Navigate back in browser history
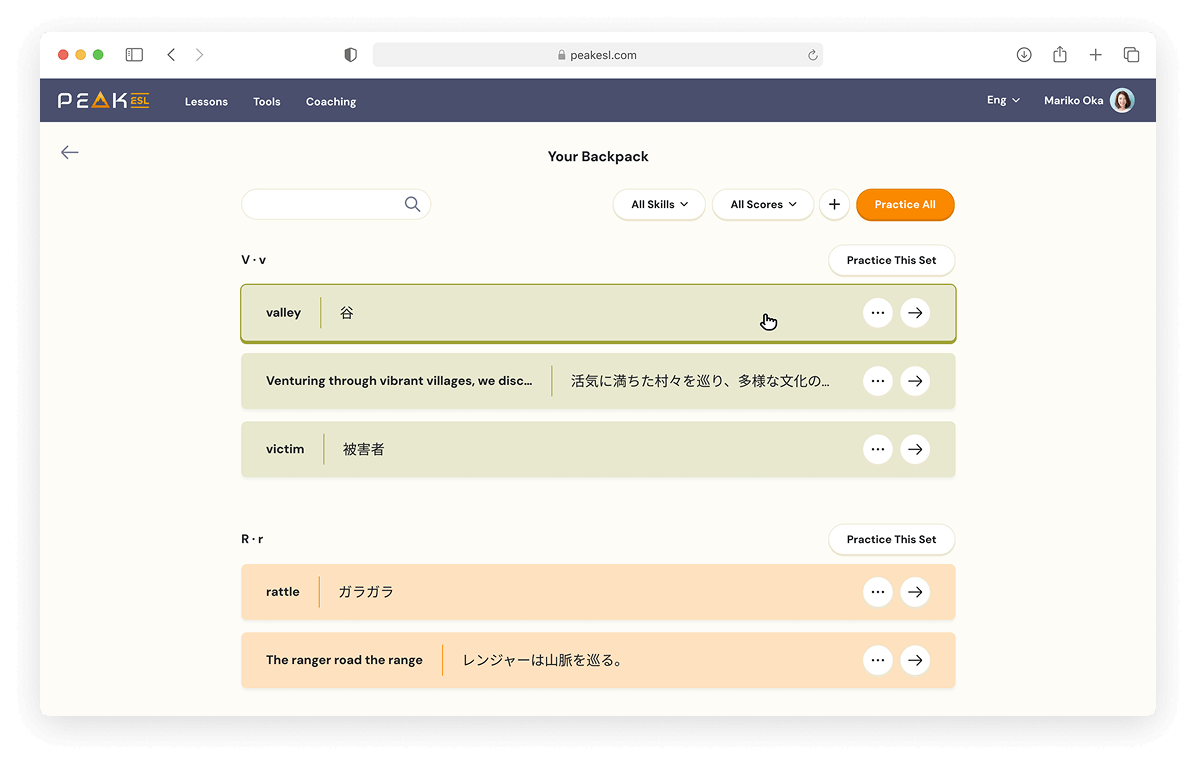The height and width of the screenshot is (764, 1196). click(x=172, y=55)
